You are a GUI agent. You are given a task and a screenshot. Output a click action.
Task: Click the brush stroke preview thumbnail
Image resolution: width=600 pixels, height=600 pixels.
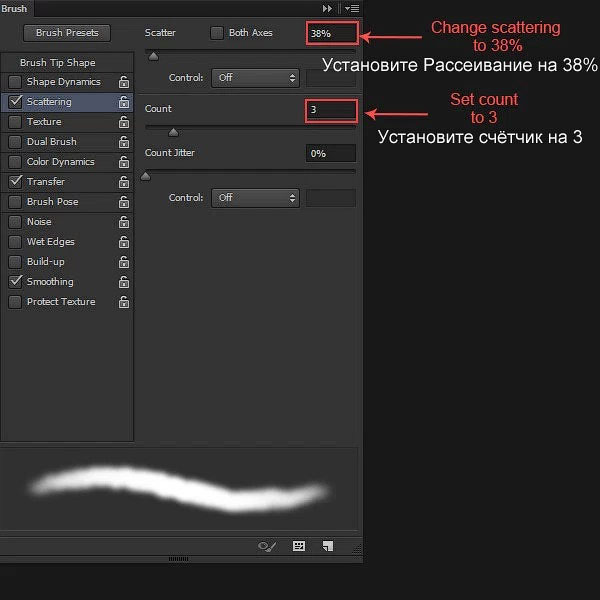[179, 489]
